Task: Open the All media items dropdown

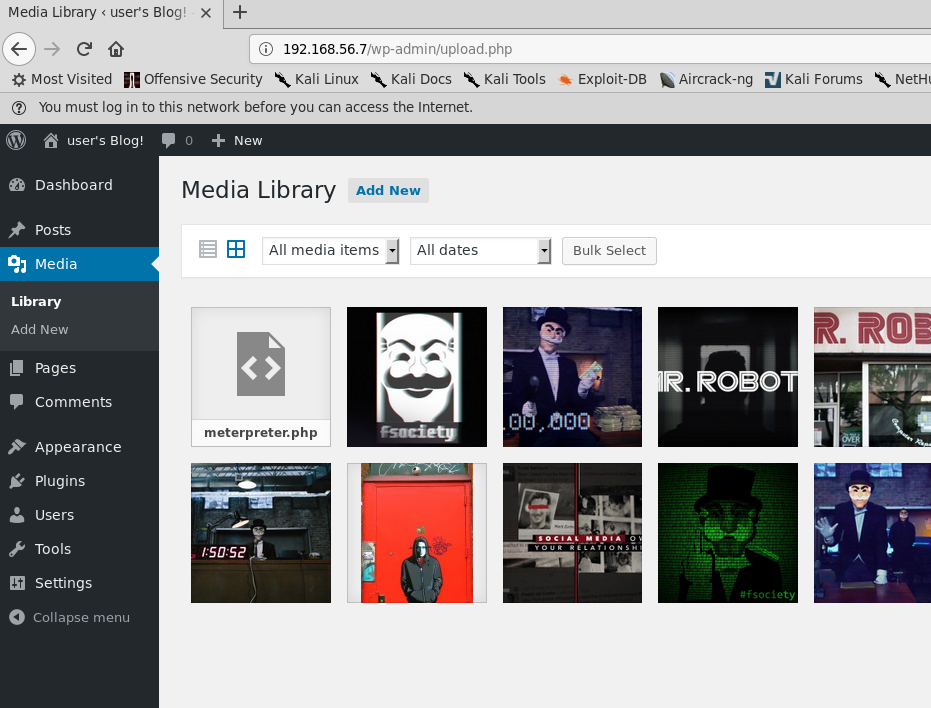Action: [x=330, y=251]
